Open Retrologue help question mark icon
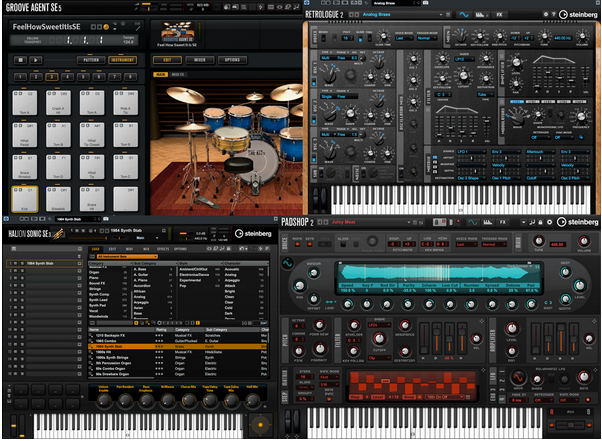This screenshot has height=441, width=602. click(x=553, y=14)
